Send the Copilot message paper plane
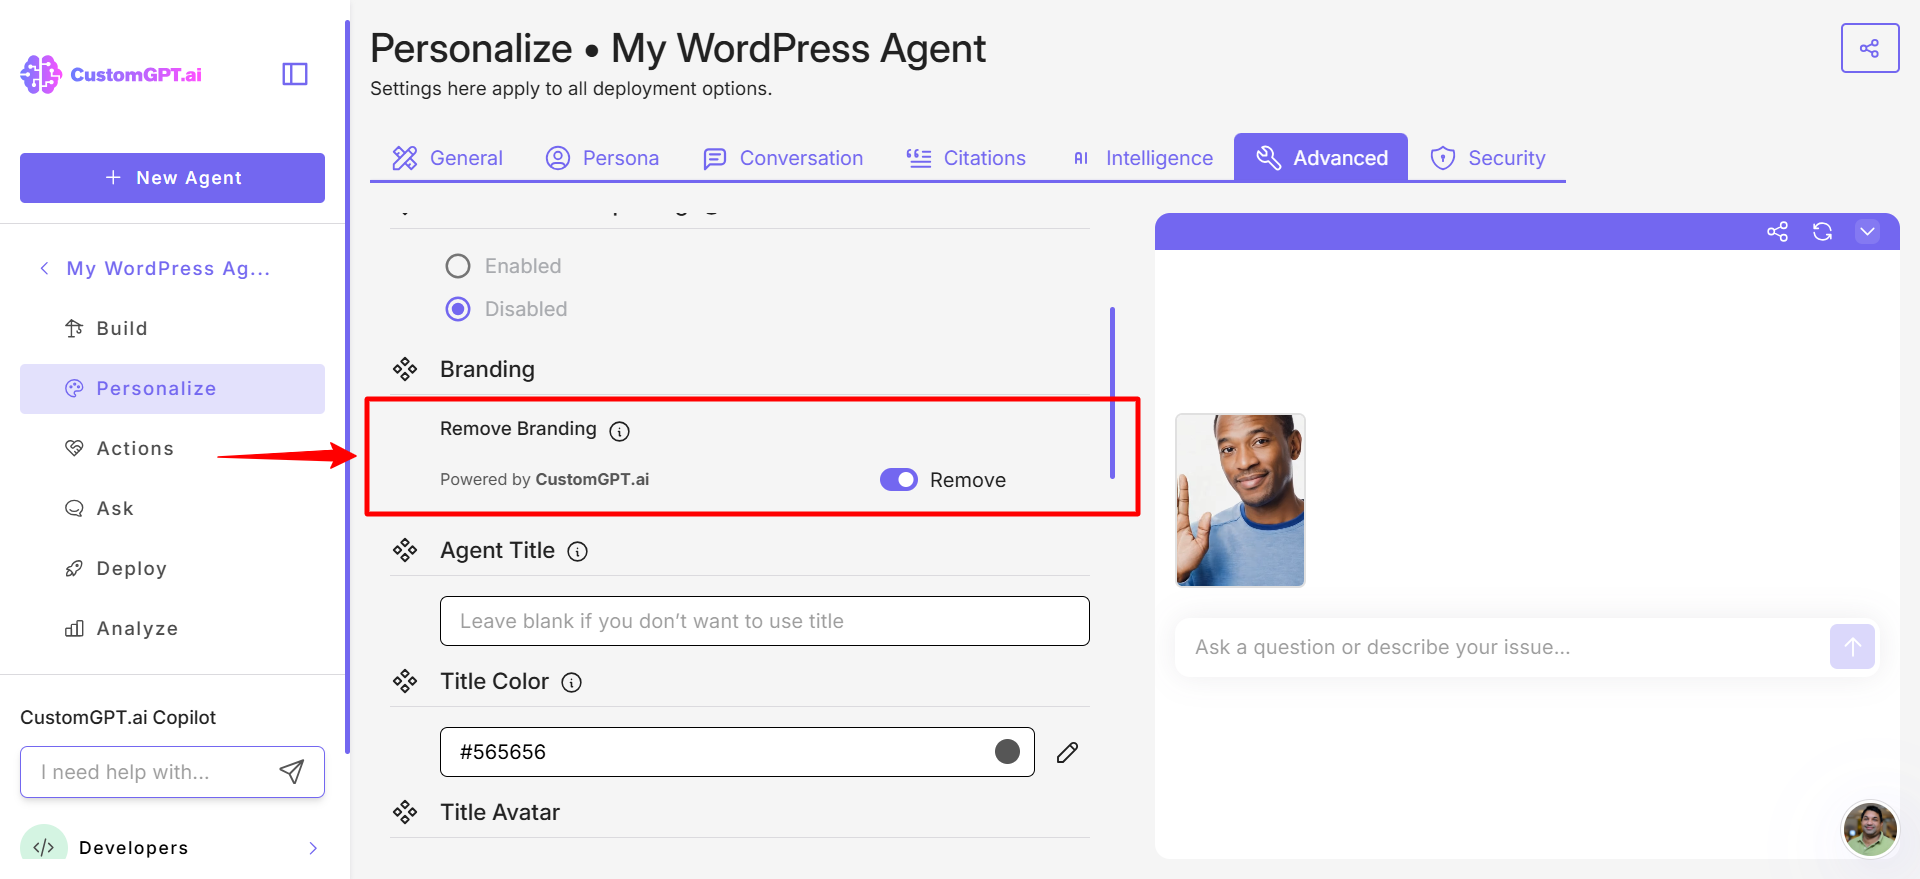Viewport: 1920px width, 879px height. click(x=291, y=771)
